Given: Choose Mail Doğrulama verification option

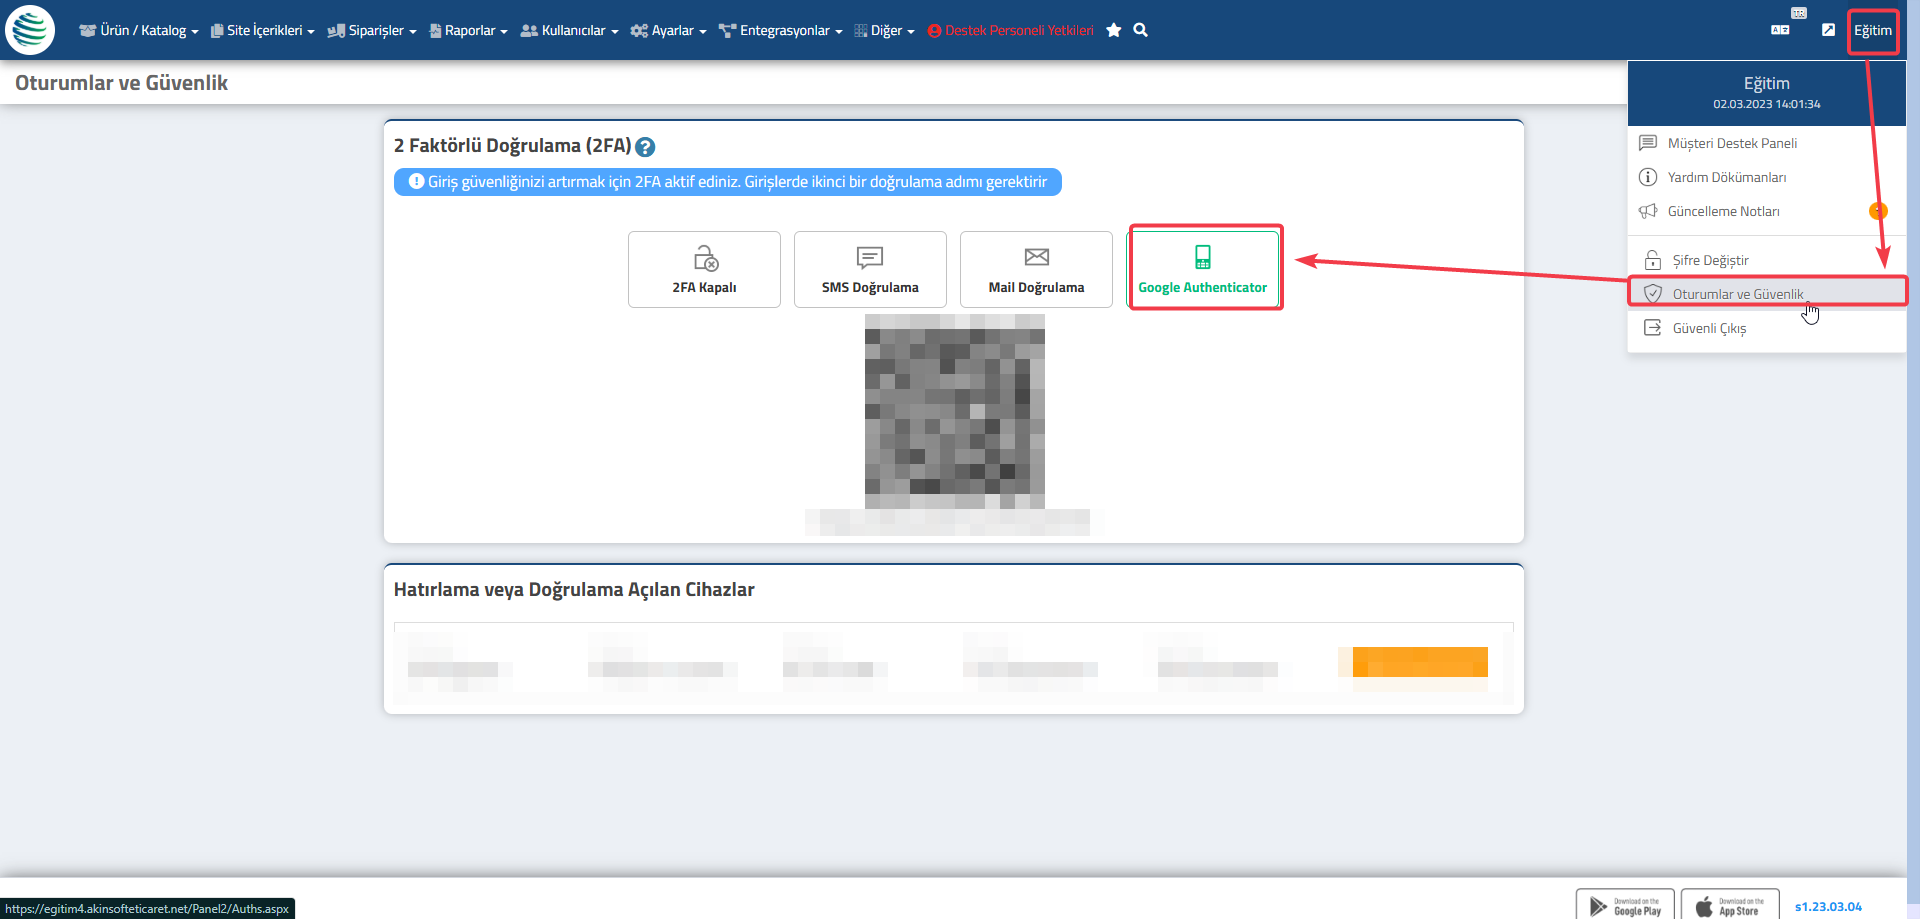Looking at the screenshot, I should pyautogui.click(x=1036, y=269).
